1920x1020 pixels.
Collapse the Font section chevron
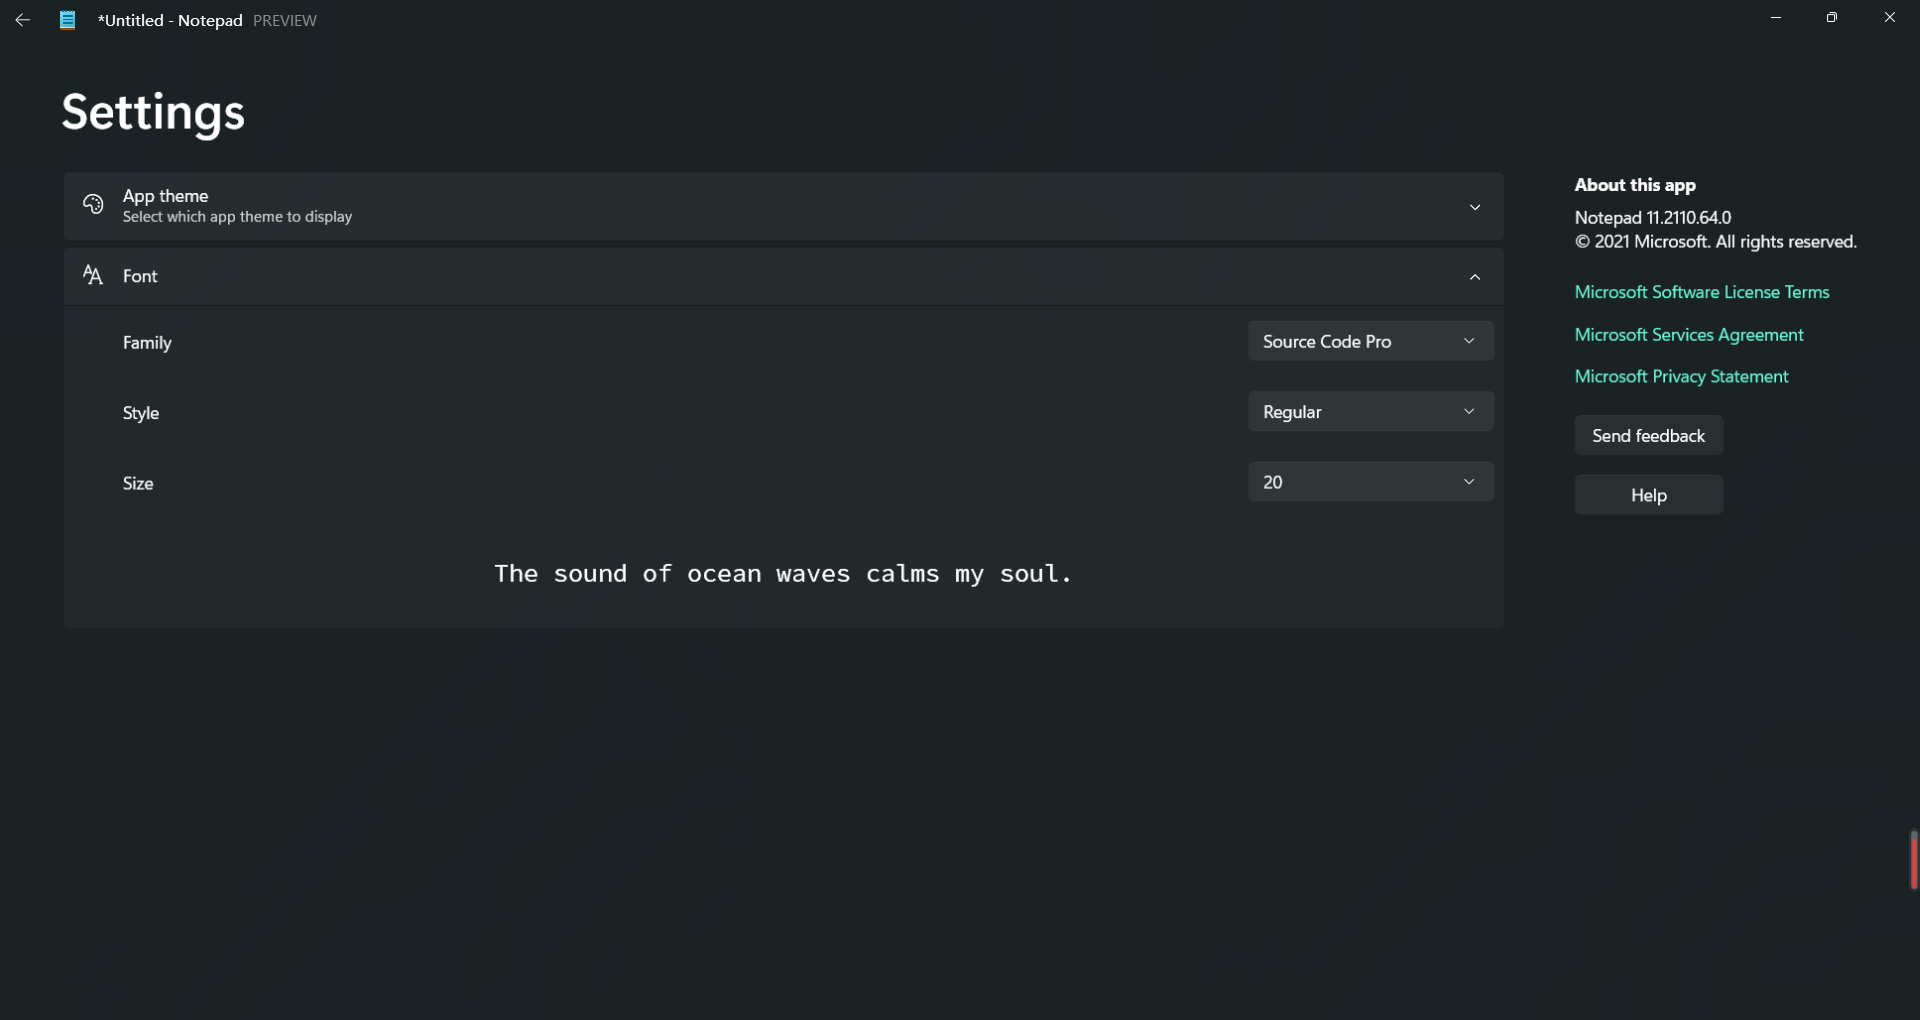tap(1475, 277)
